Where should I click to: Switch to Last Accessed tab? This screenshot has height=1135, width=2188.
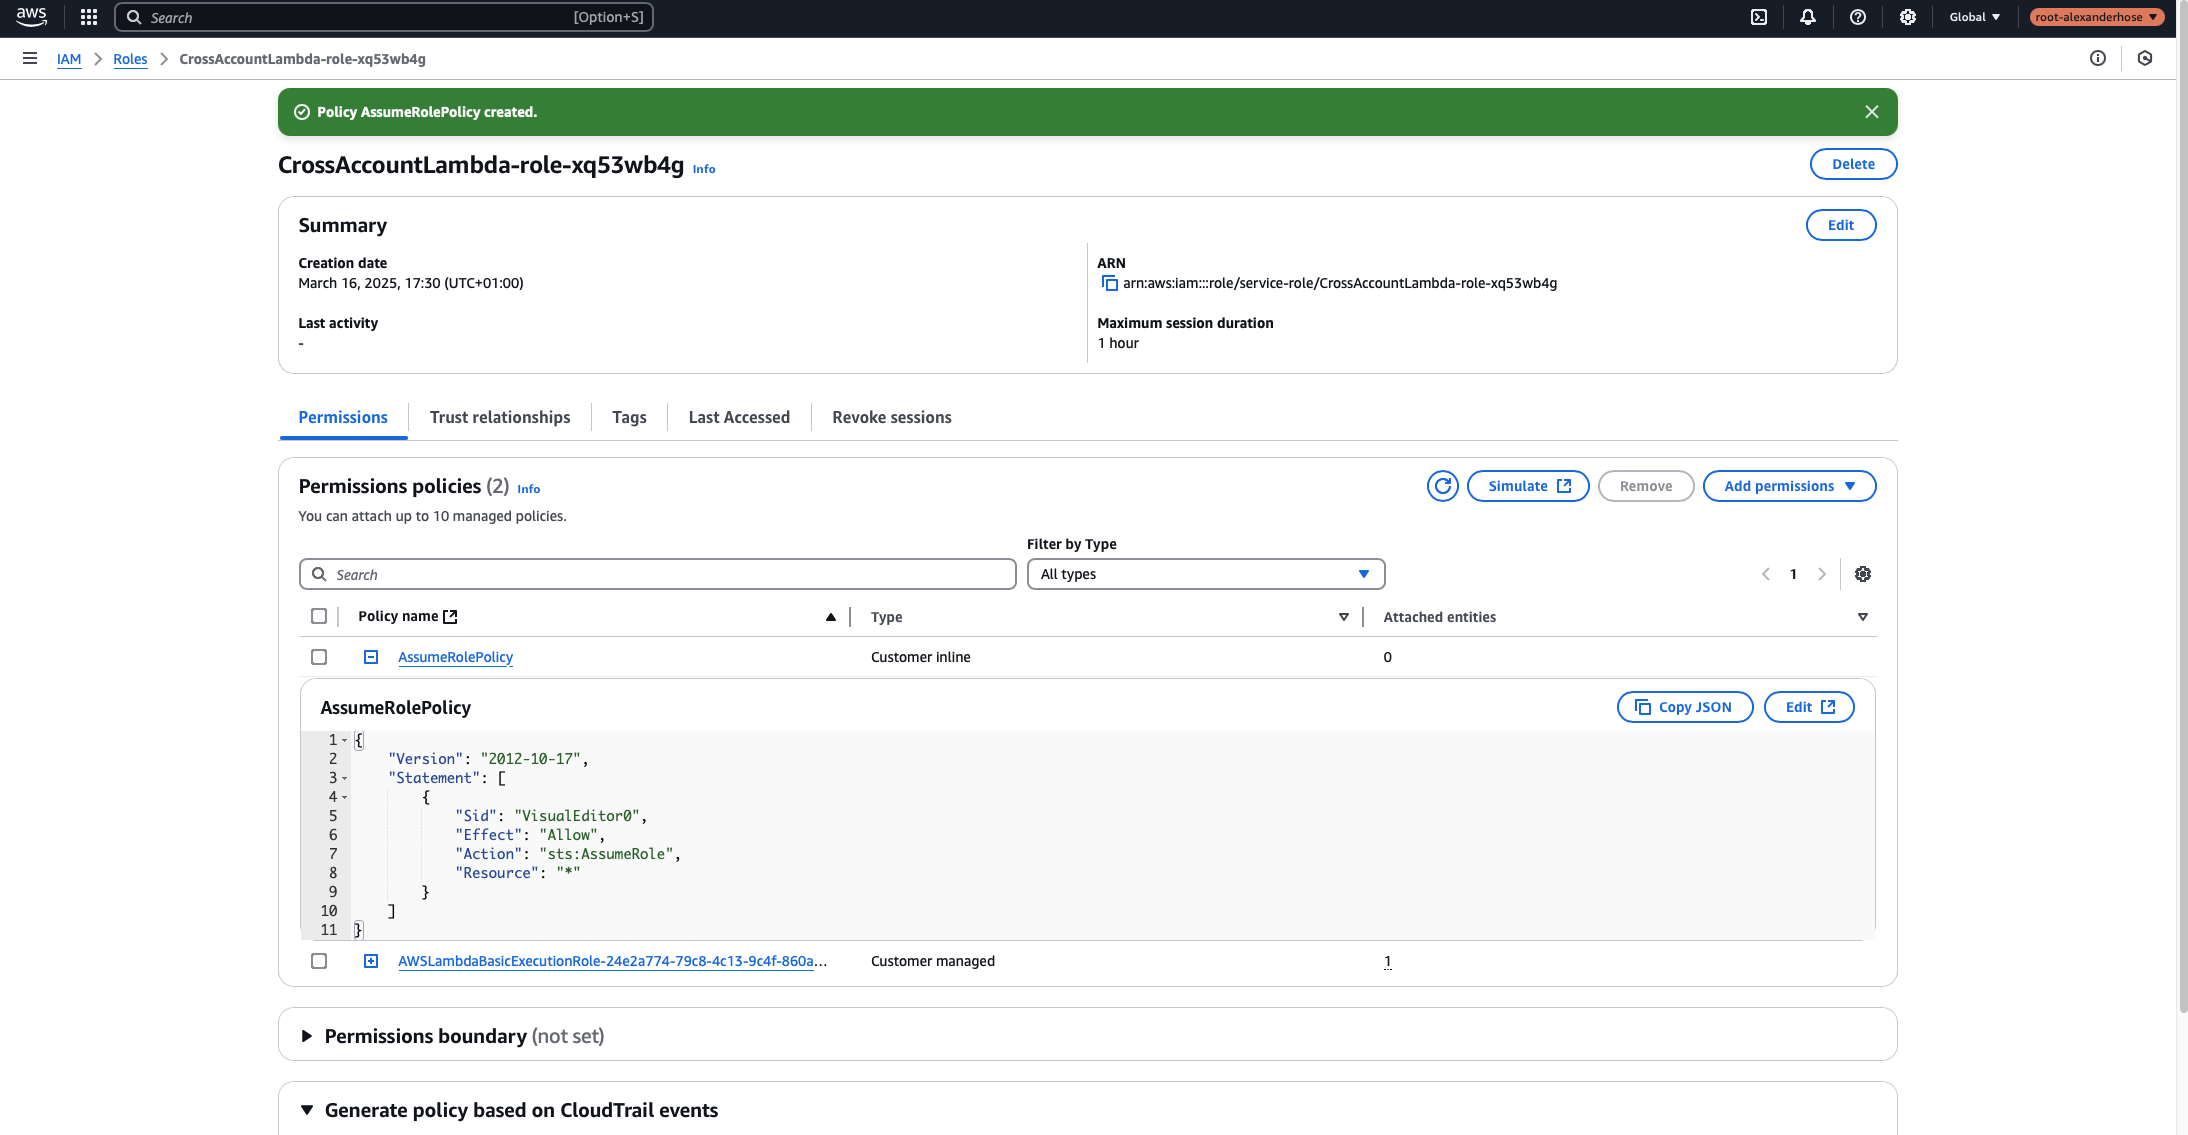point(738,417)
